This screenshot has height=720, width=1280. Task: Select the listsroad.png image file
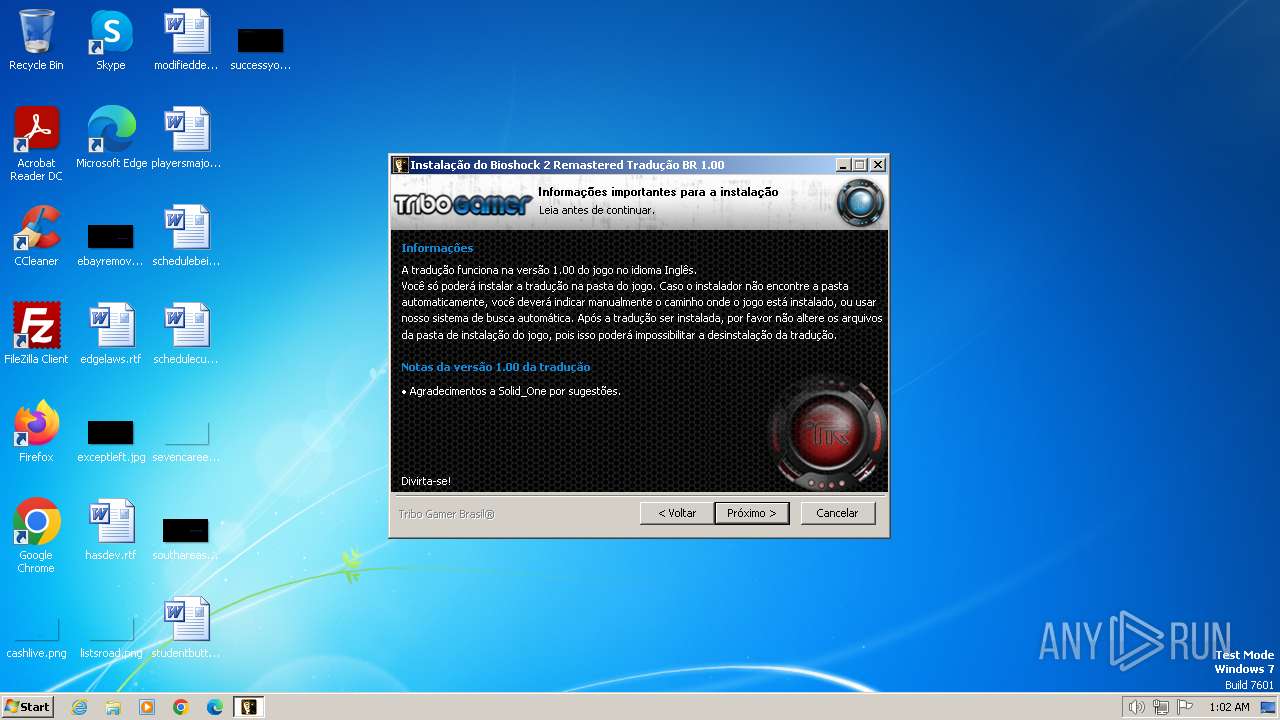click(x=111, y=638)
